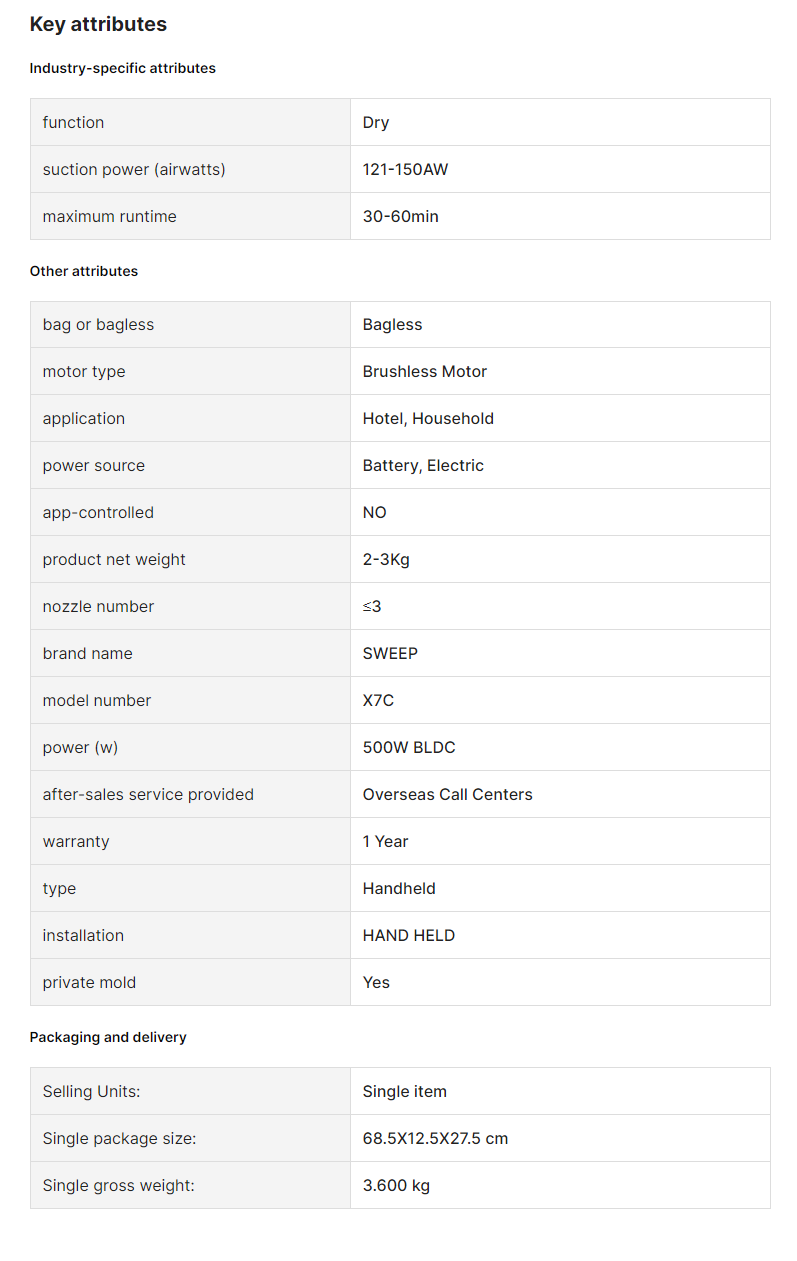
Task: Click the private mold Yes value
Action: pyautogui.click(x=376, y=982)
